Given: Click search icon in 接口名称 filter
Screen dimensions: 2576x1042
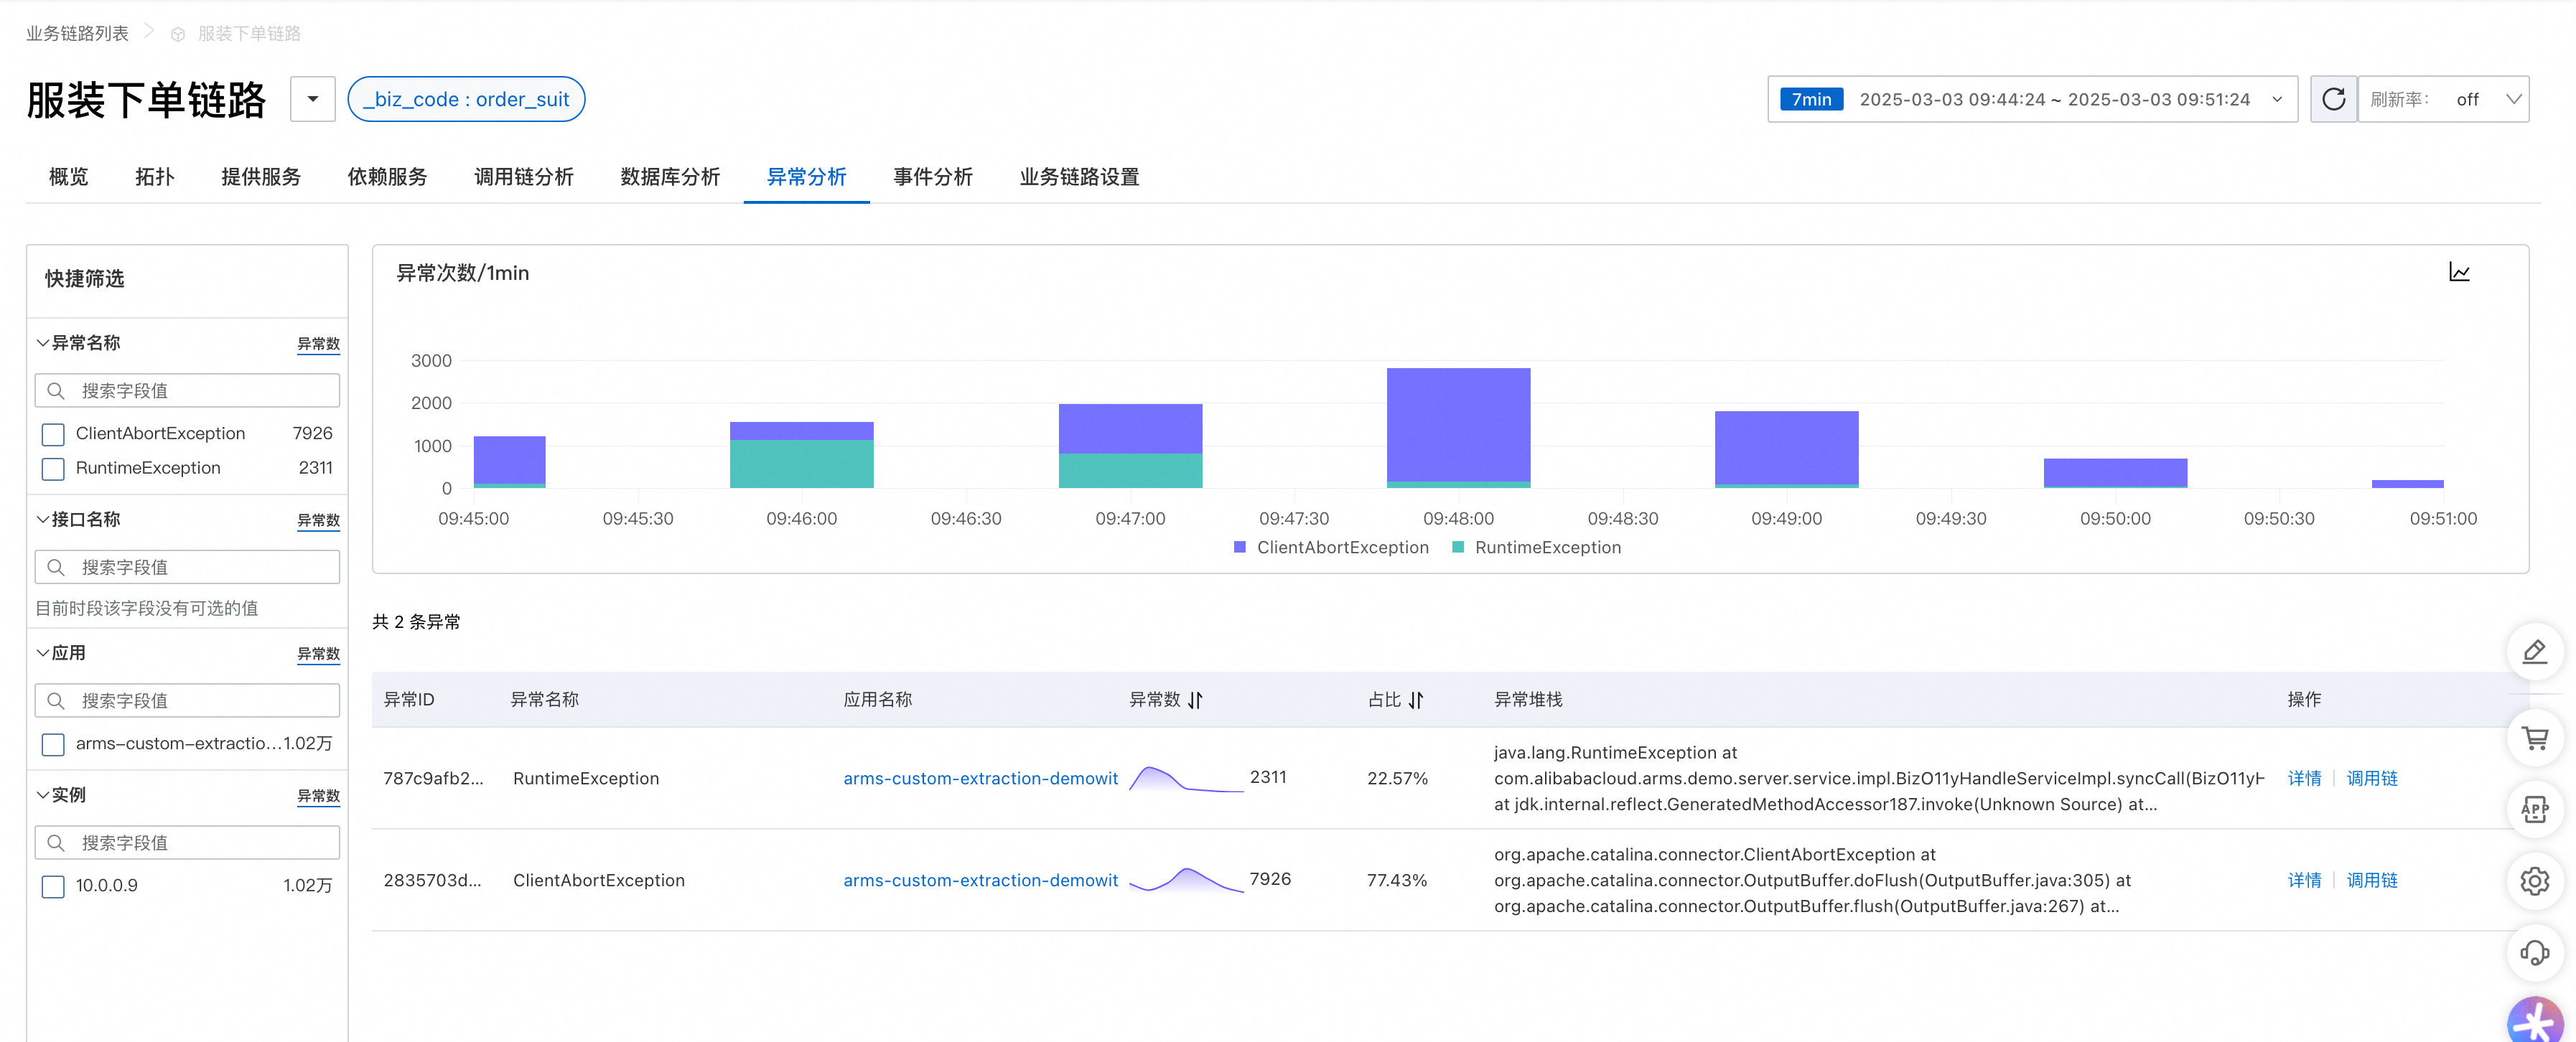Looking at the screenshot, I should tap(56, 567).
